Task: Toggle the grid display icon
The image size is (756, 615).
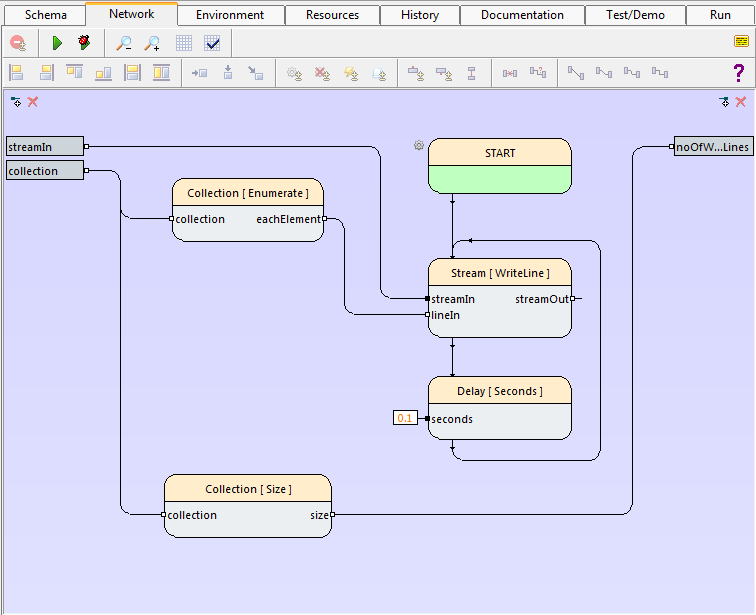Action: (x=184, y=43)
